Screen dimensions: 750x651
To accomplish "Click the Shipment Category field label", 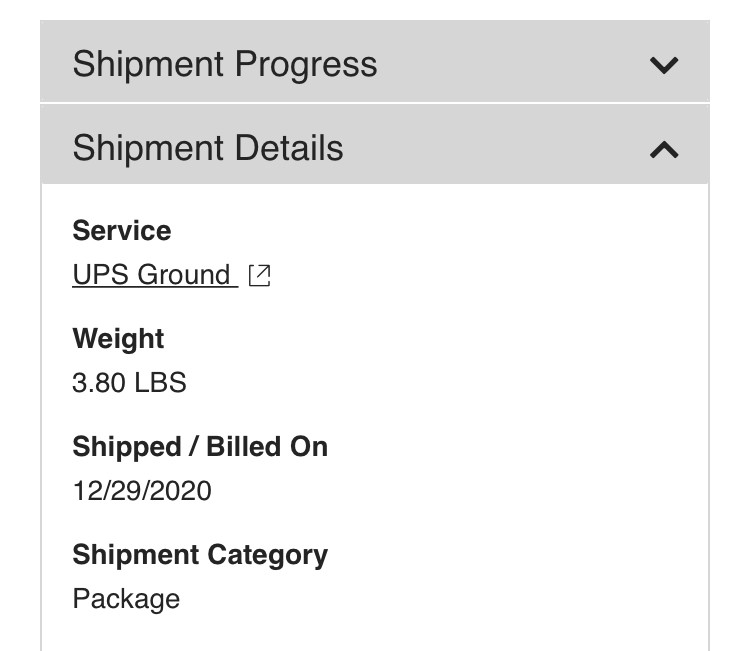I will pos(200,555).
